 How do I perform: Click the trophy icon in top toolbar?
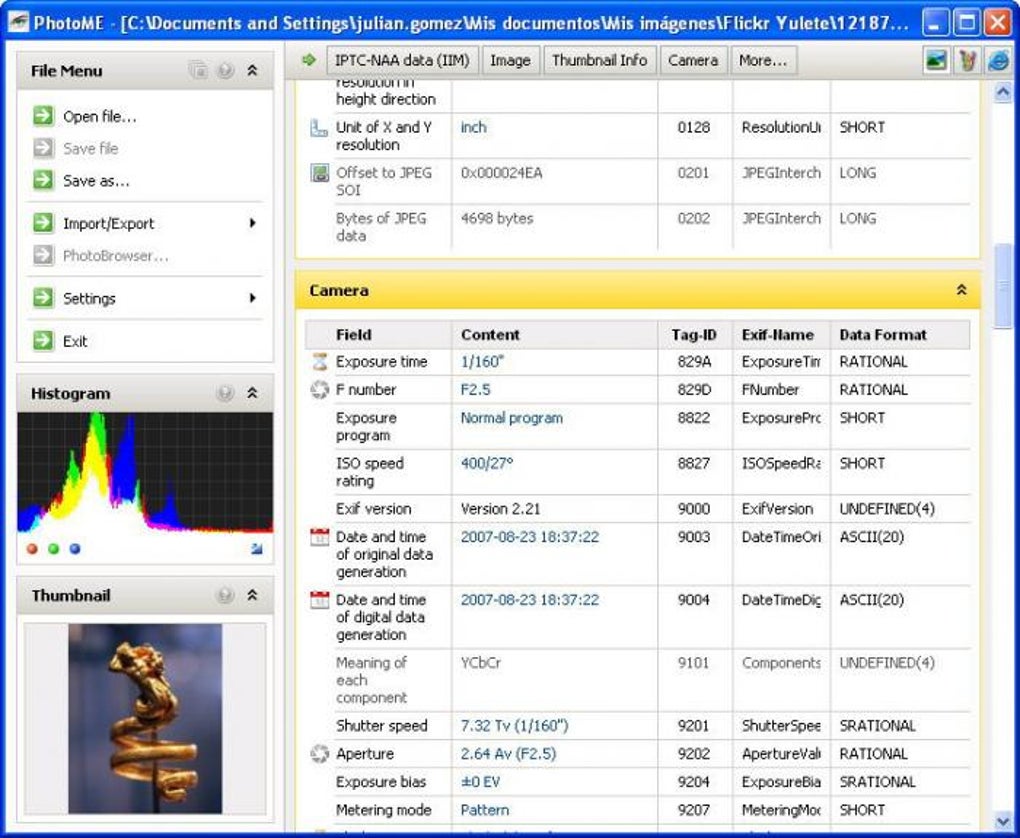pyautogui.click(x=967, y=60)
